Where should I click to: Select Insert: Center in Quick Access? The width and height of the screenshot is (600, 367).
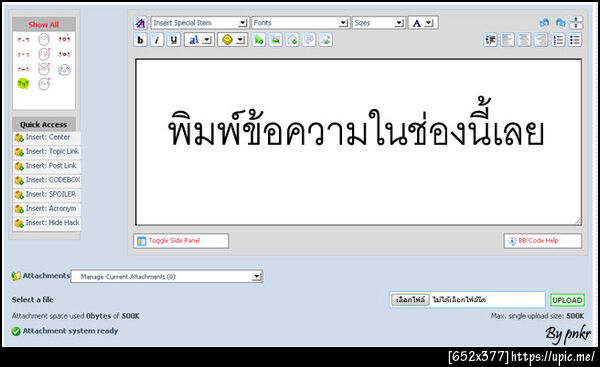[47, 137]
